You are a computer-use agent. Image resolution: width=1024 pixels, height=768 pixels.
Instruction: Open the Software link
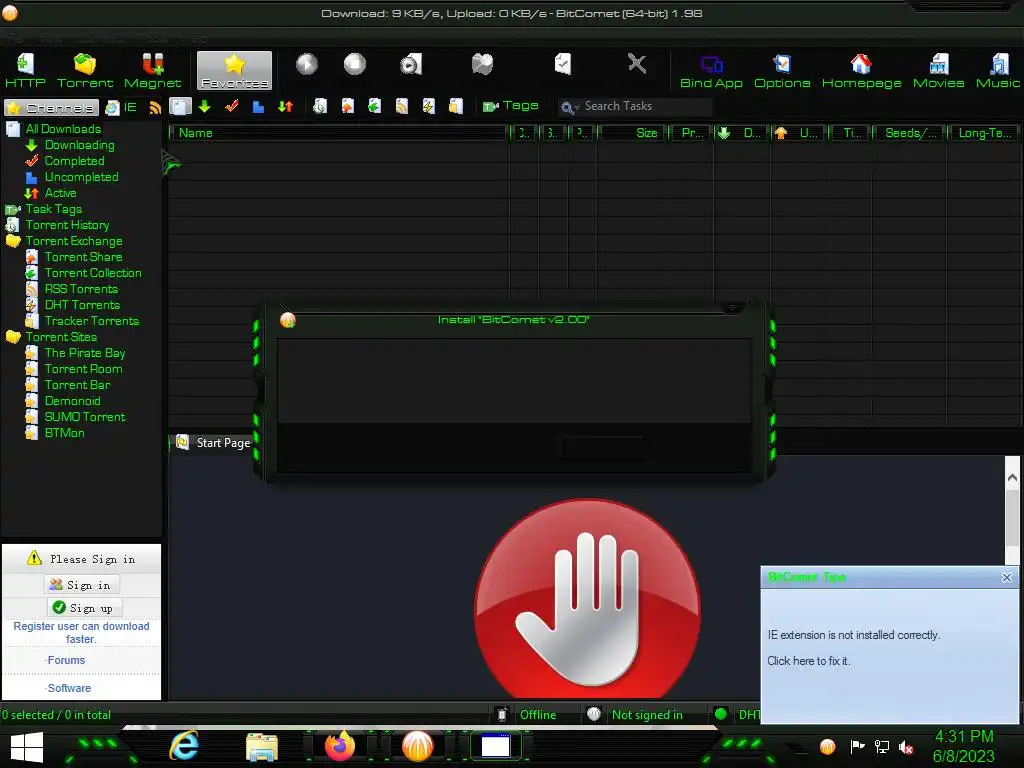point(69,688)
